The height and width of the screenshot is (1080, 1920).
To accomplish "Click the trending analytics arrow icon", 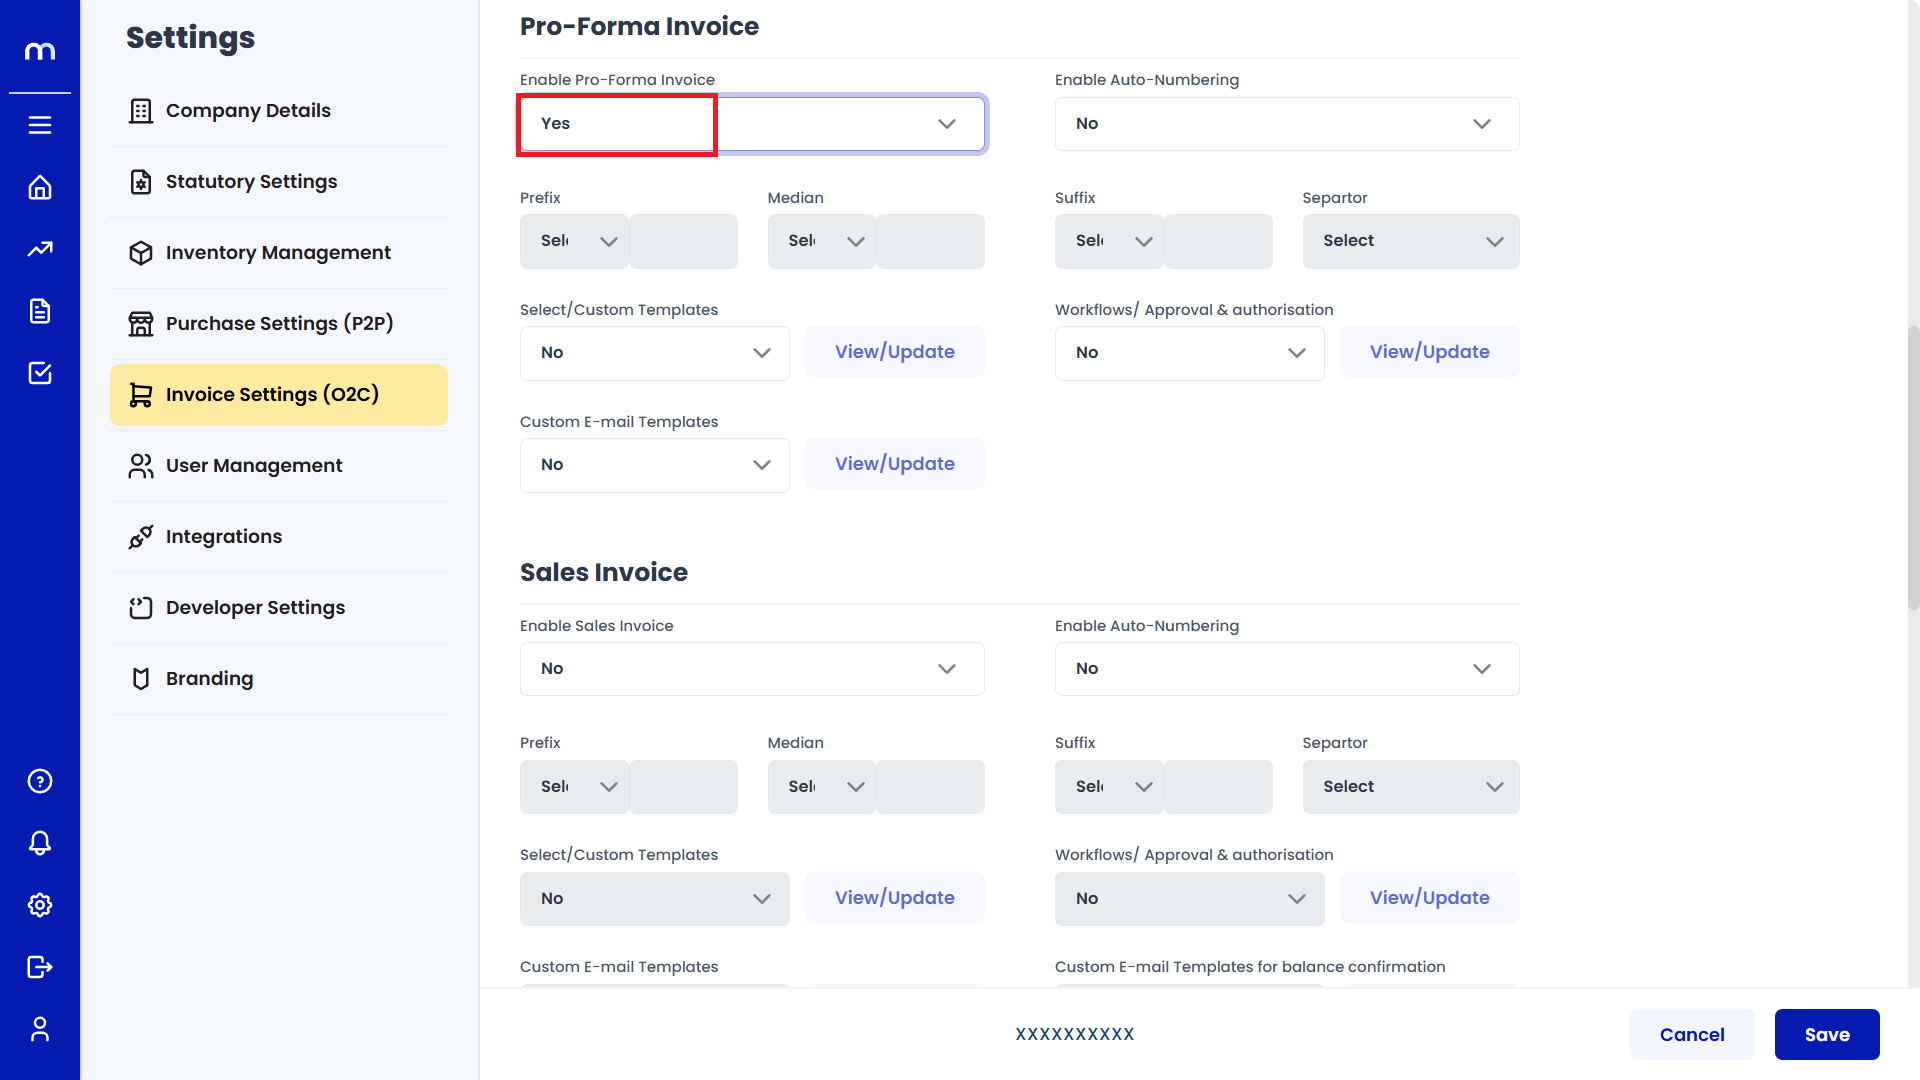I will (x=40, y=249).
